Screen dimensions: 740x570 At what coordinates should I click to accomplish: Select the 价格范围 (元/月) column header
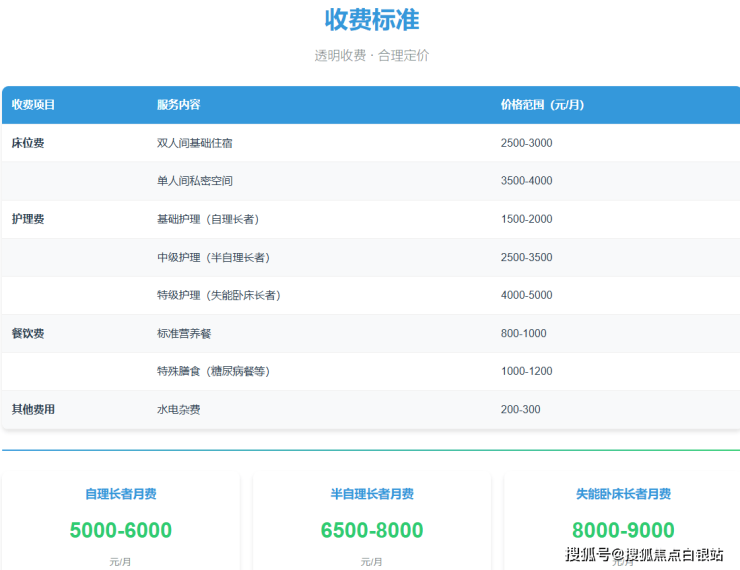(x=542, y=105)
